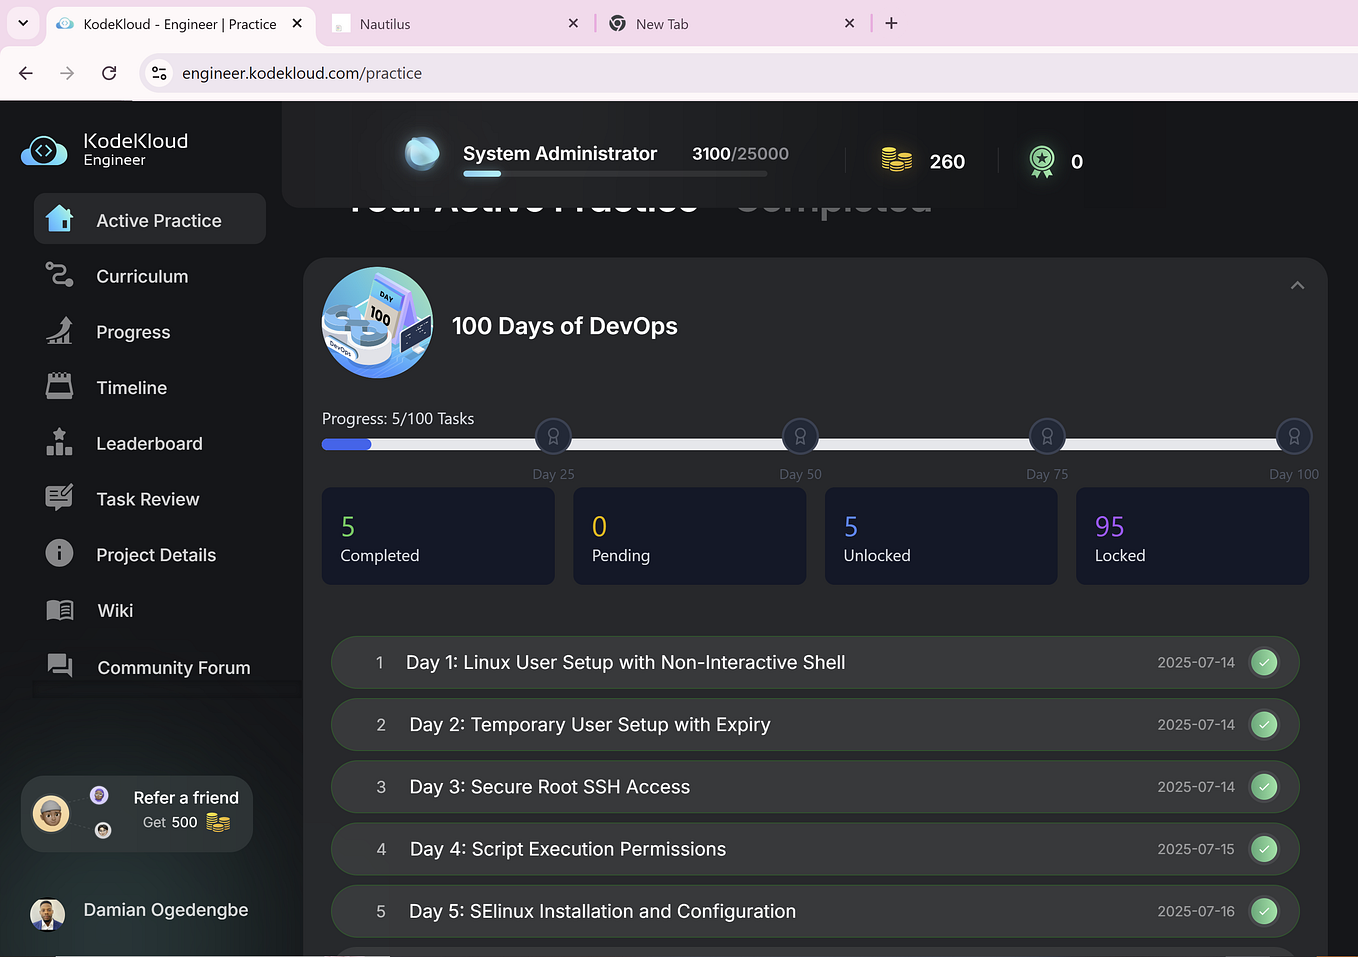Expand the browser tab list chevron
Viewport: 1358px width, 957px height.
[22, 23]
